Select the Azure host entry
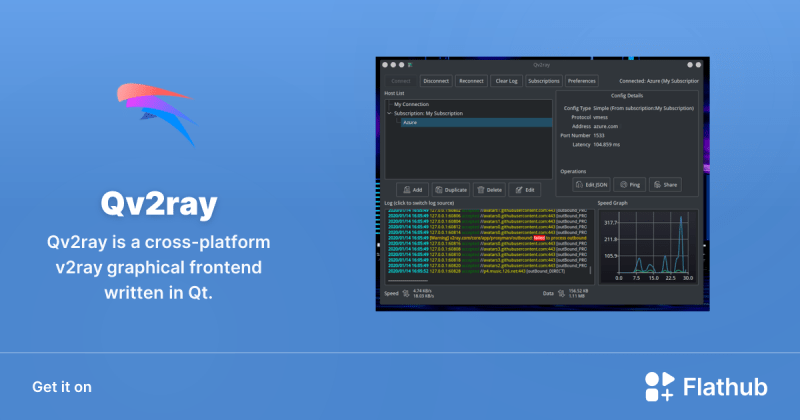Image resolution: width=800 pixels, height=420 pixels. tap(476, 122)
